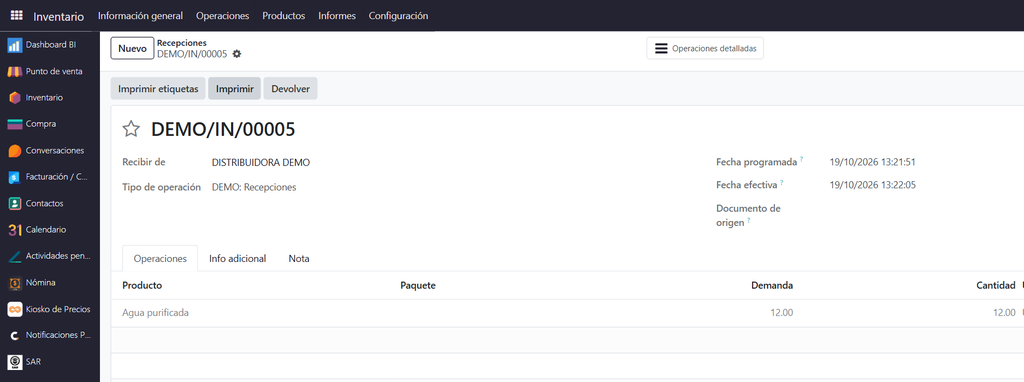Show help tooltip for Fecha programada
Viewport: 1024px width, 382px height.
pos(802,159)
